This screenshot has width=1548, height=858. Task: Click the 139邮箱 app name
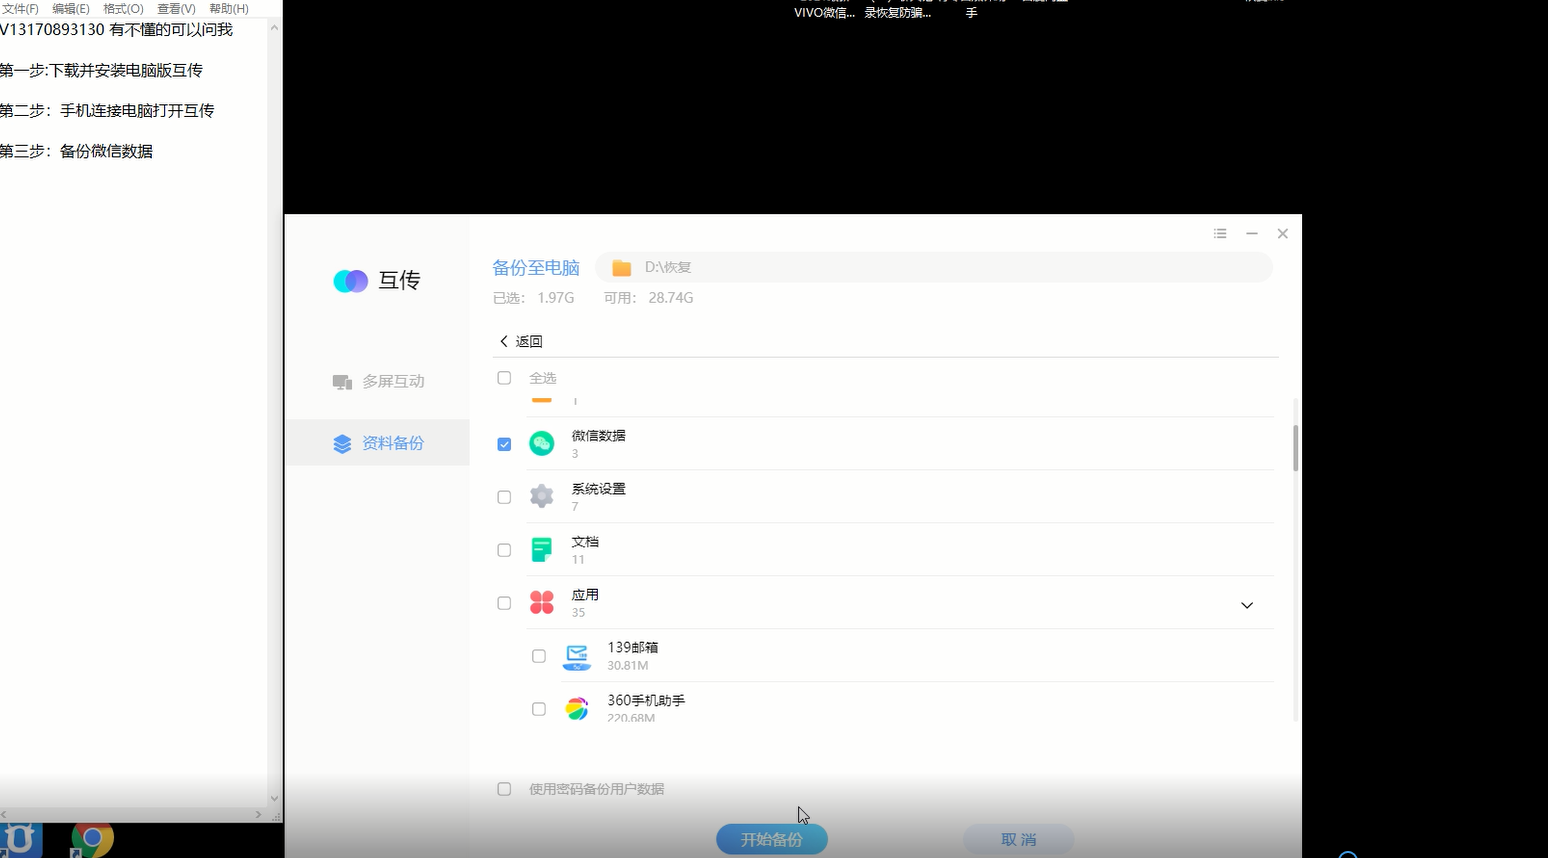(633, 648)
